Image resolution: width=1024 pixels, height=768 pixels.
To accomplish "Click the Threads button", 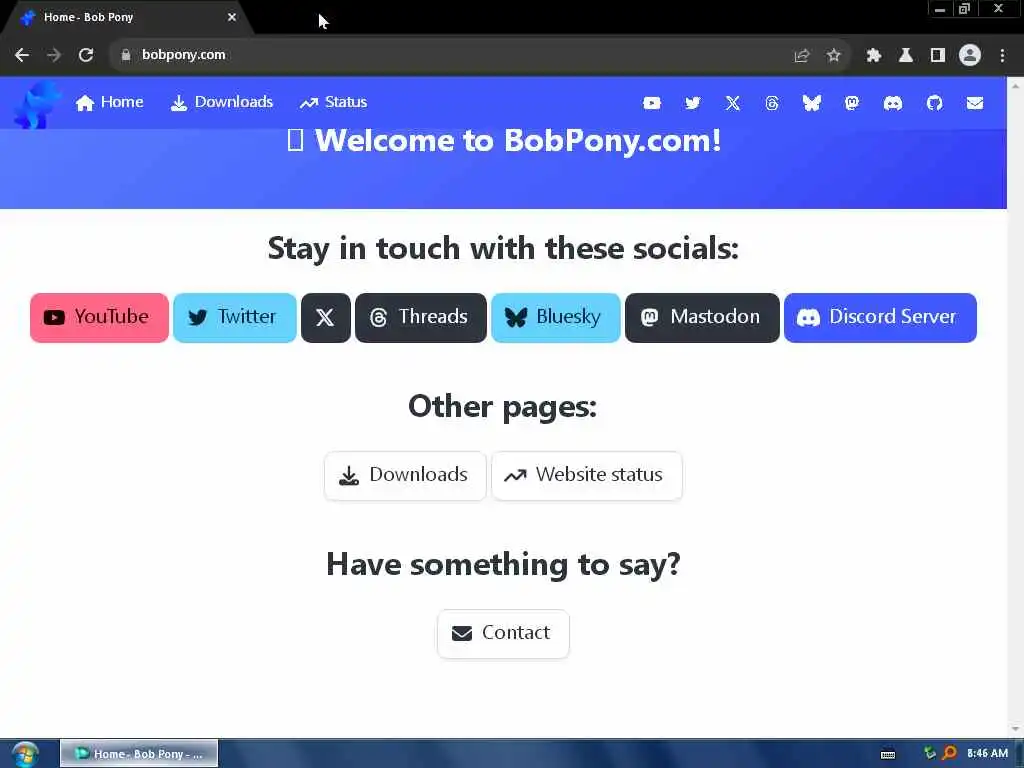I will (421, 317).
